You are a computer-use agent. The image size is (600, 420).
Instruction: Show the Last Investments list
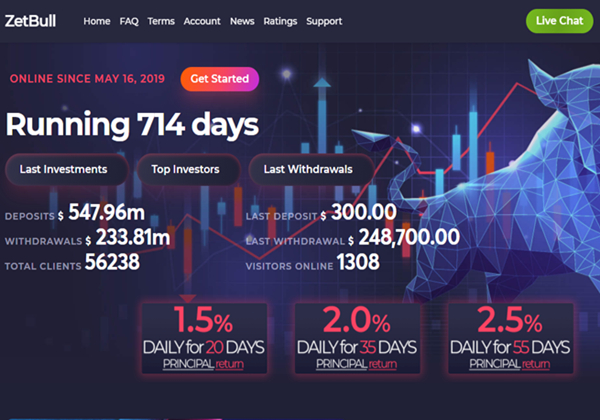click(x=63, y=169)
